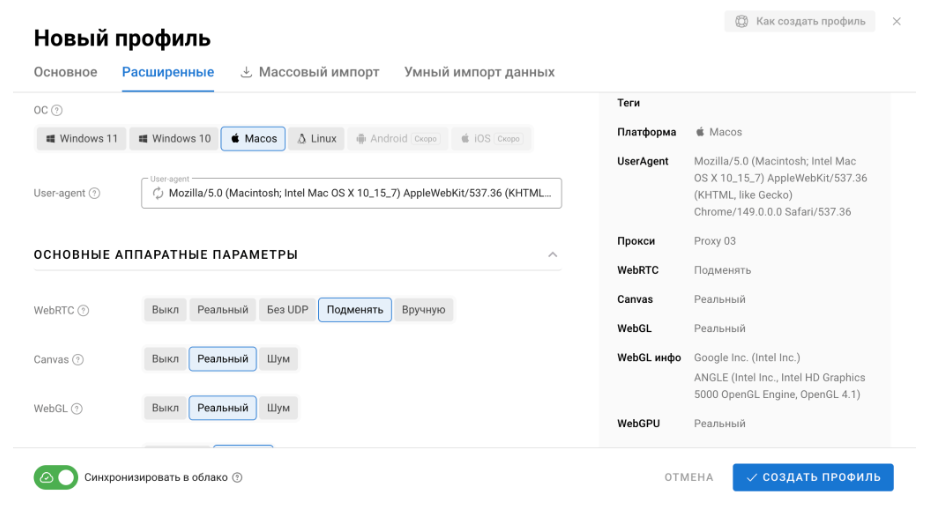This screenshot has height=515, width=931.
Task: Click Отмена button
Action: pos(689,478)
